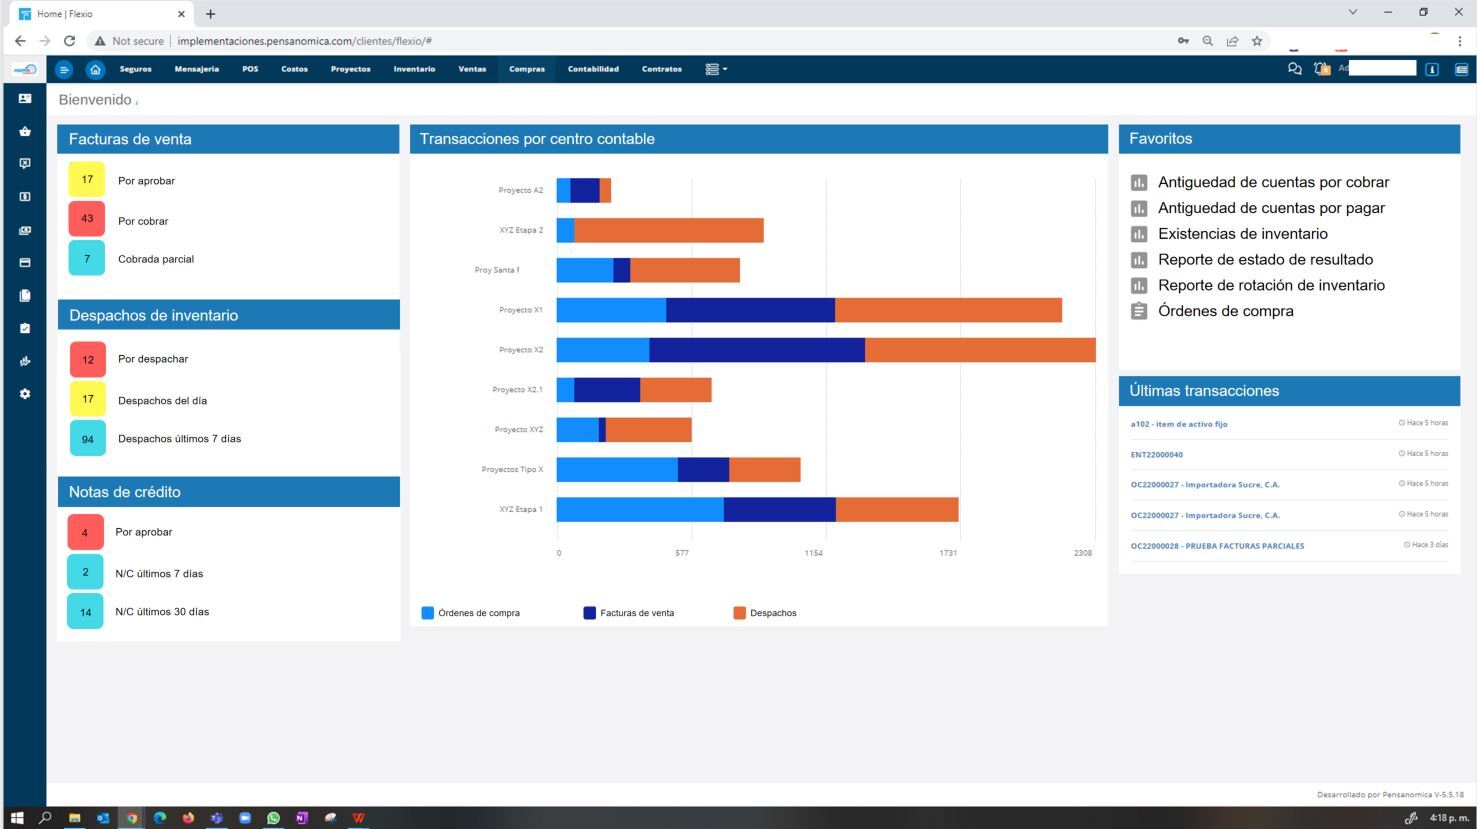The height and width of the screenshot is (829, 1477).
Task: Expand the more-modules dropdown in the navbar
Action: click(x=716, y=69)
